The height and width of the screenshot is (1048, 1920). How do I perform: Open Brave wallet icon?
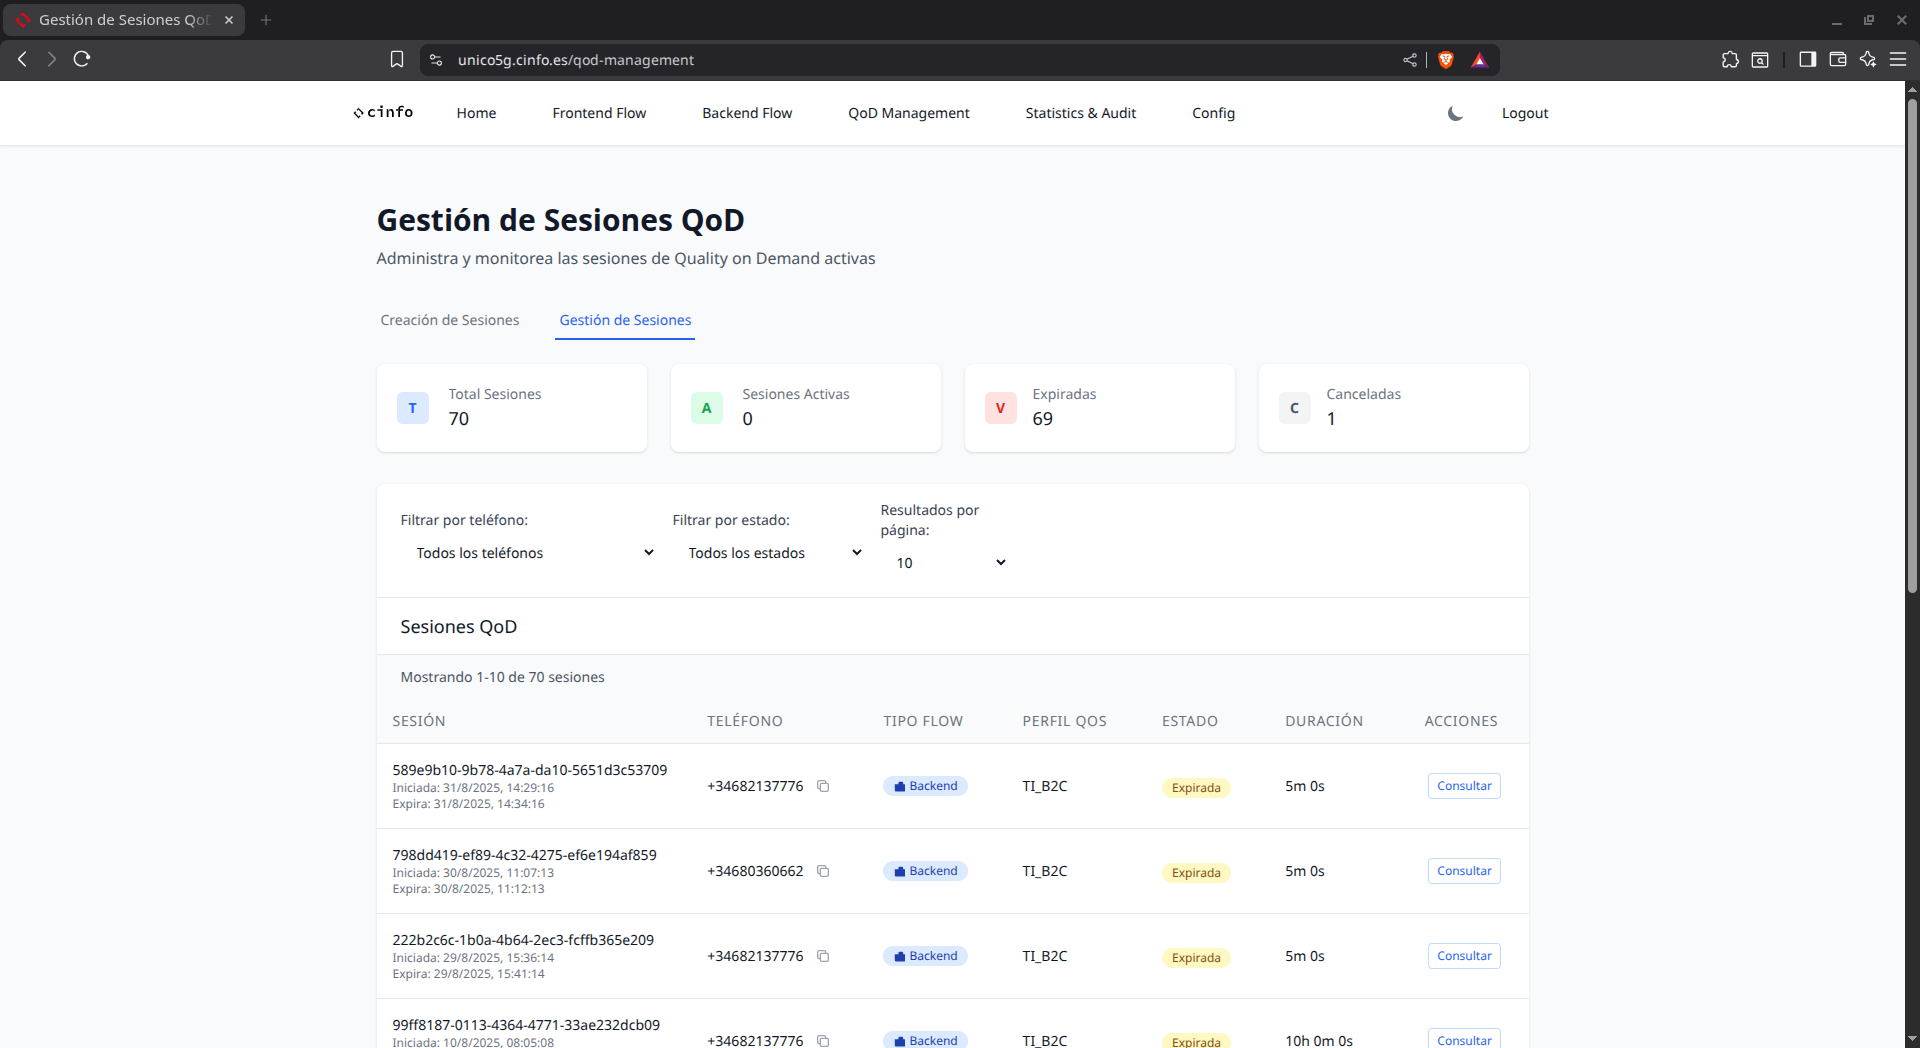click(1837, 60)
